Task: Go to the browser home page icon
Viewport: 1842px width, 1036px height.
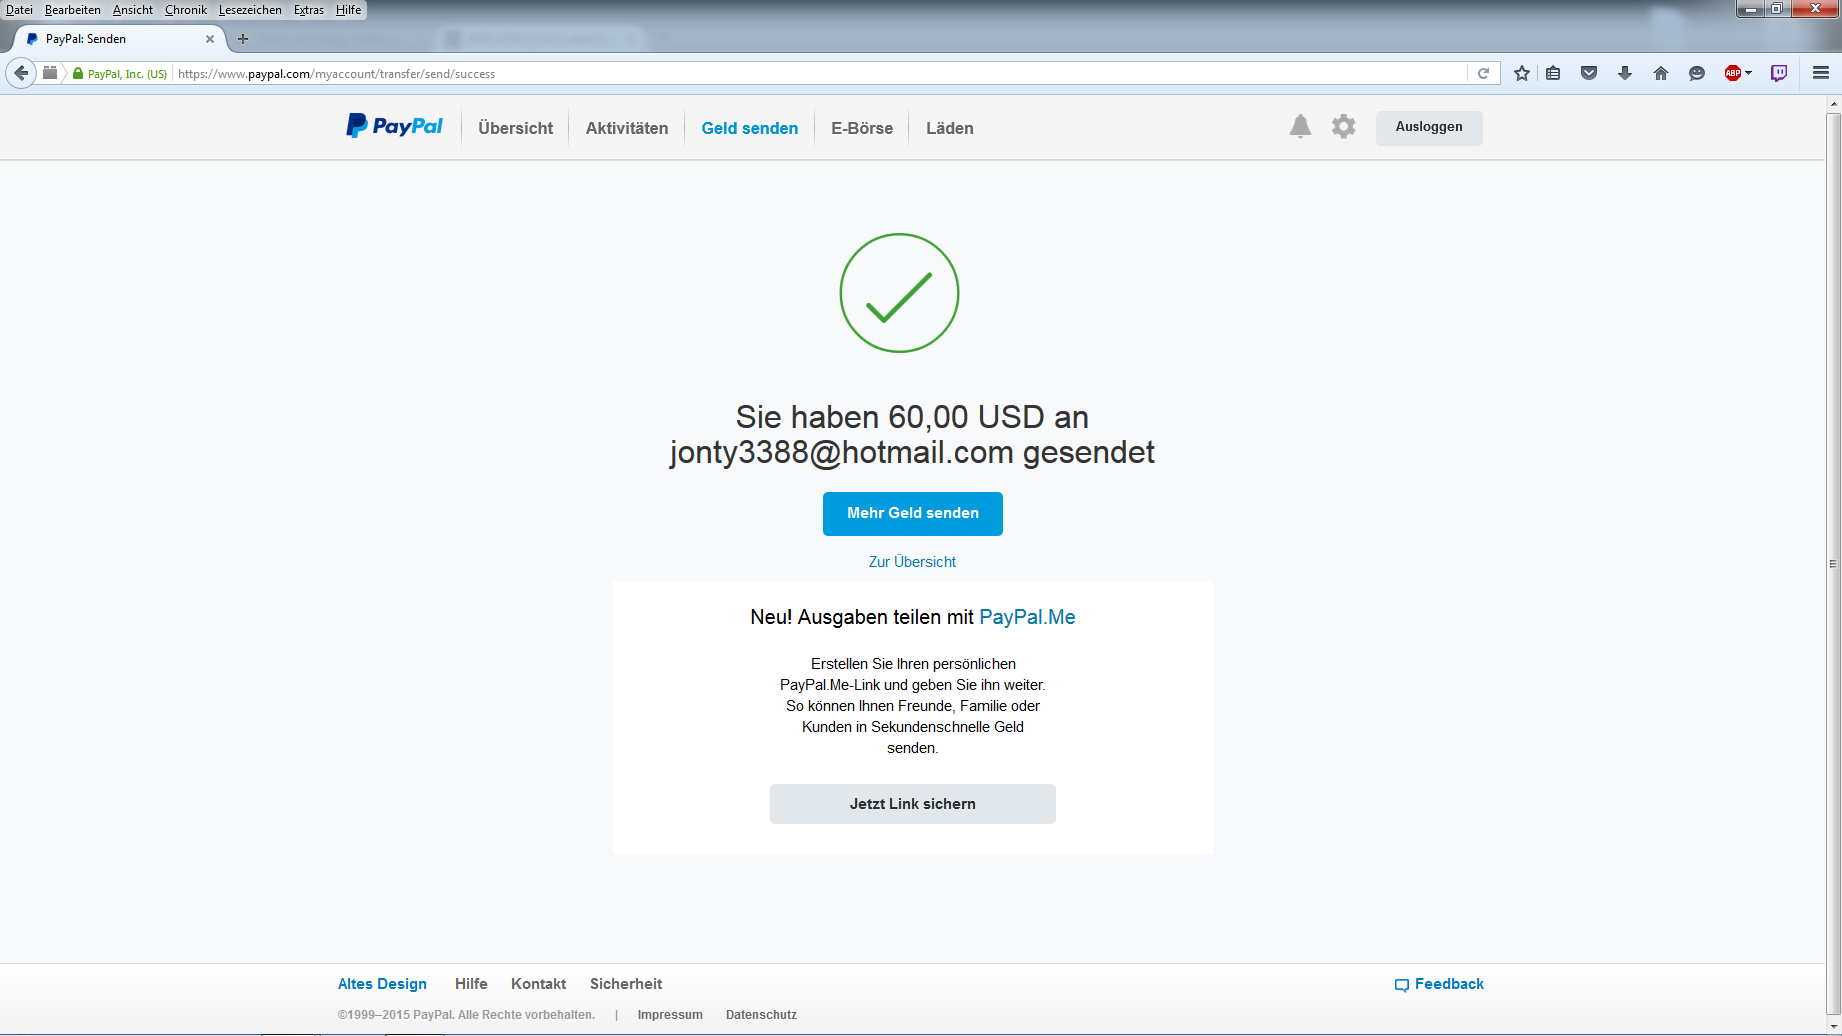Action: pyautogui.click(x=1661, y=73)
